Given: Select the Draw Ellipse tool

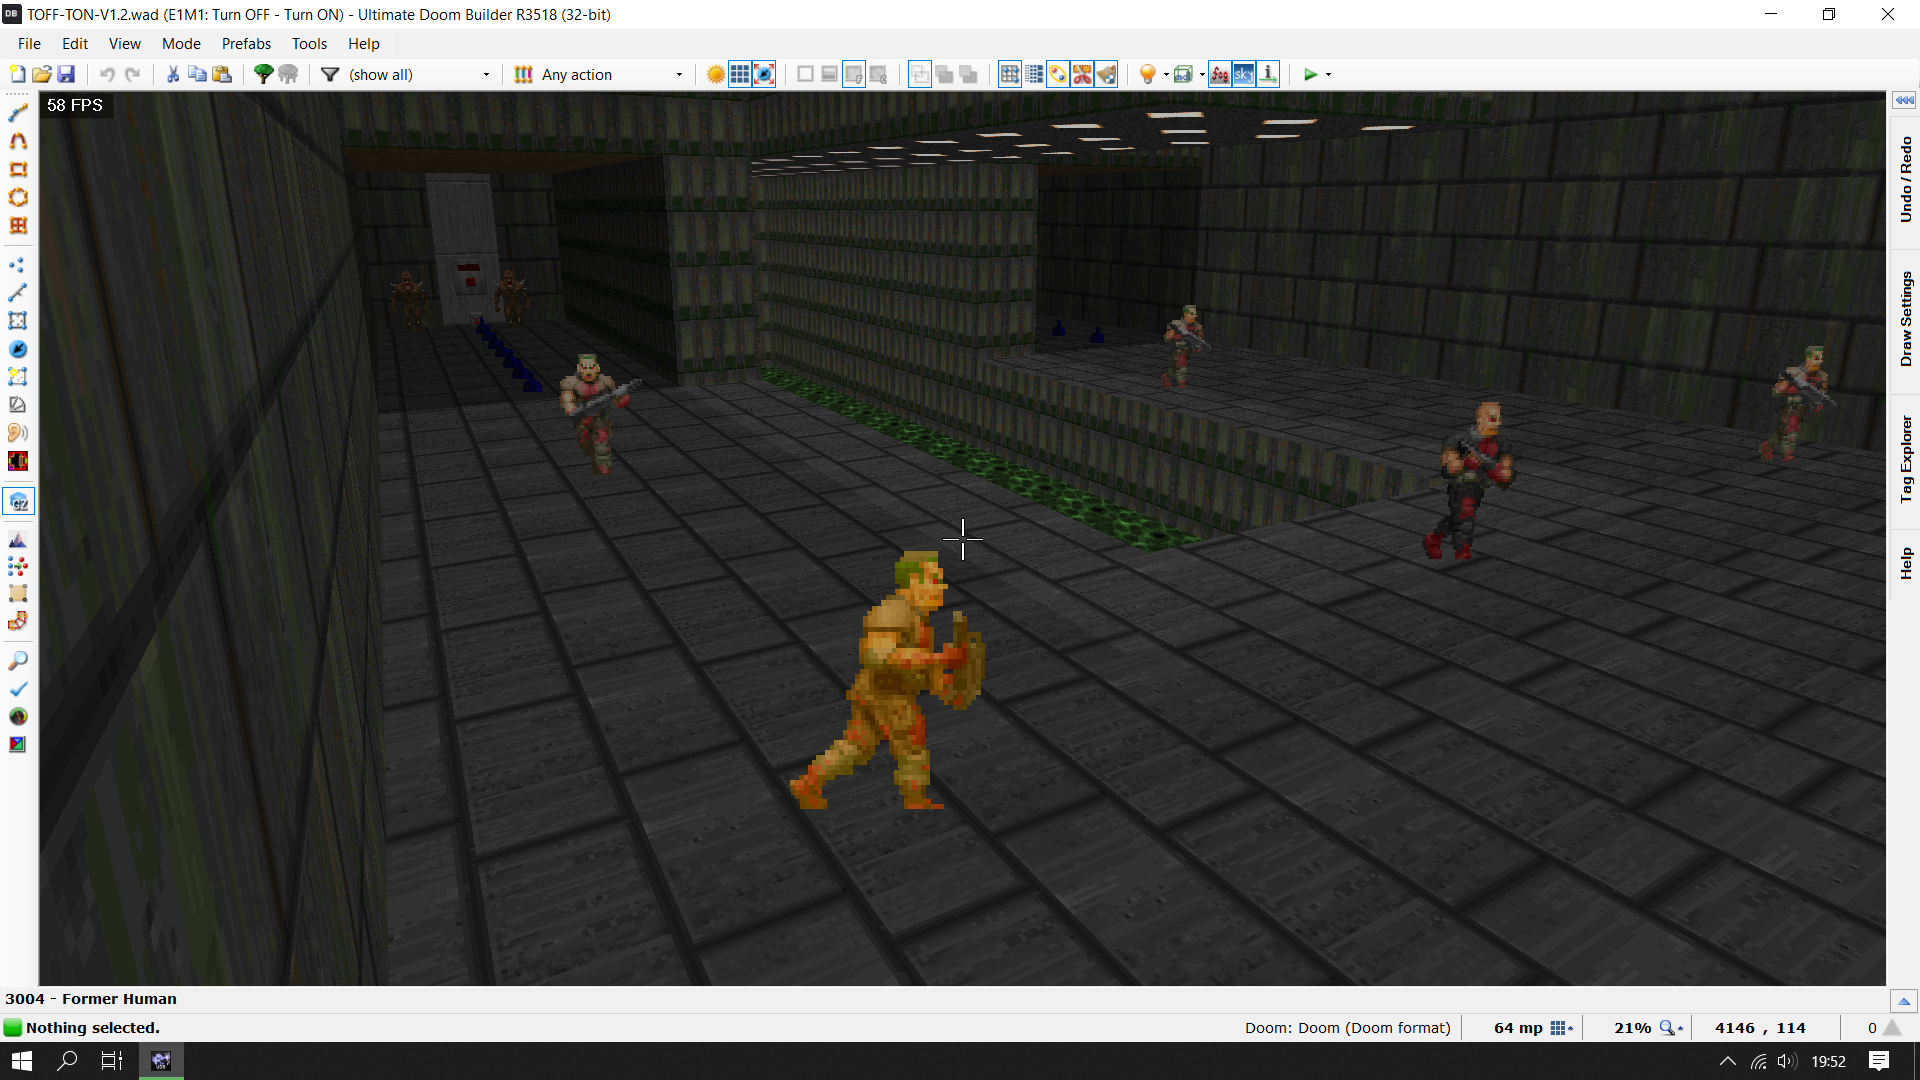Looking at the screenshot, I should 18,197.
